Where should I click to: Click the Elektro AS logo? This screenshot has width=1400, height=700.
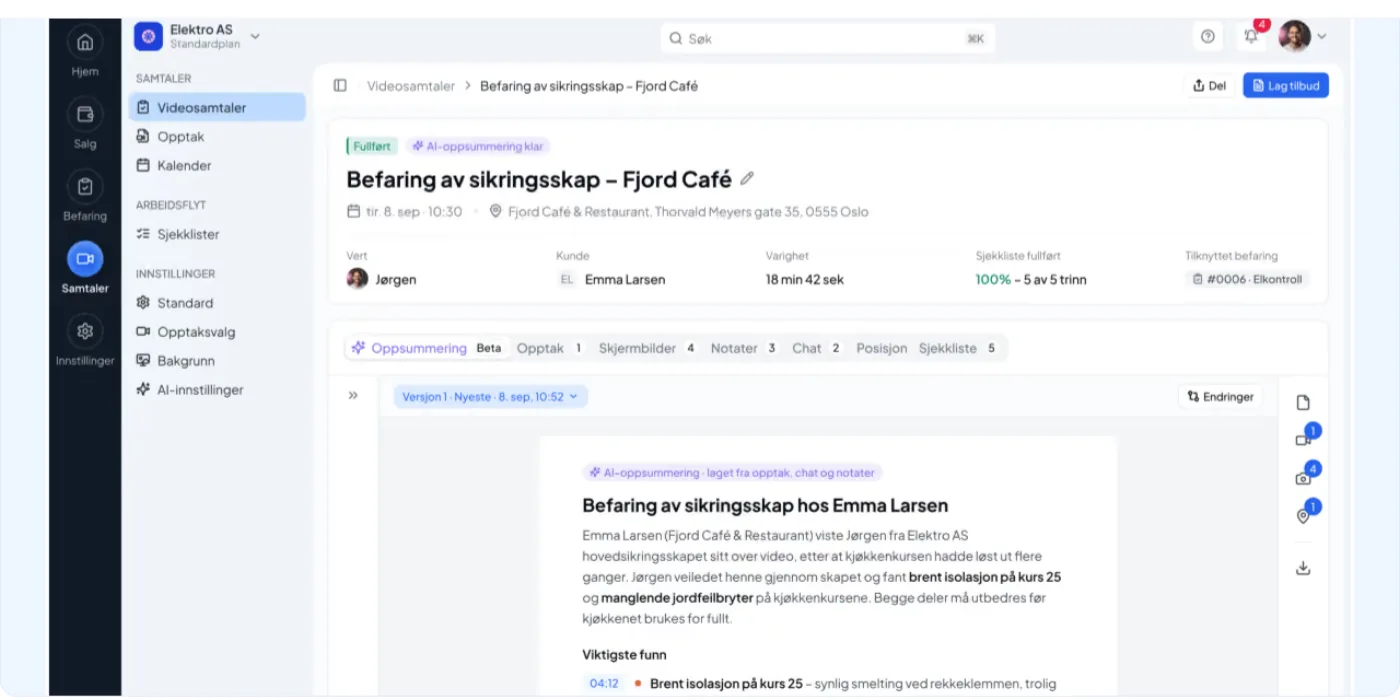[x=148, y=37]
